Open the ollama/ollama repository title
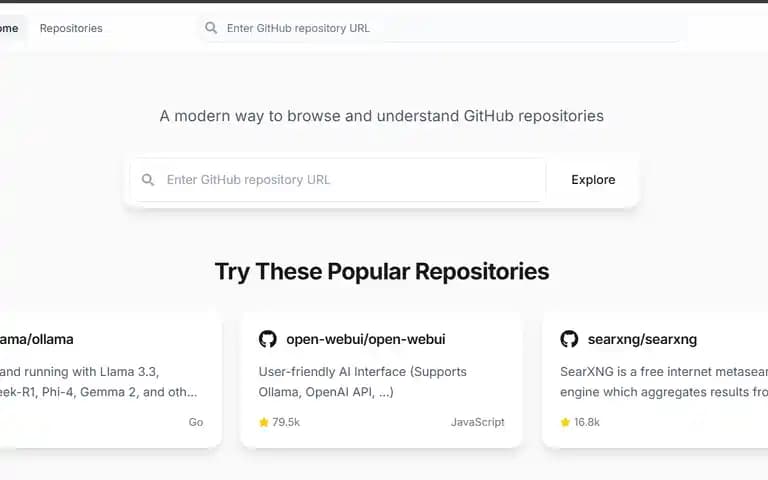 tap(37, 339)
